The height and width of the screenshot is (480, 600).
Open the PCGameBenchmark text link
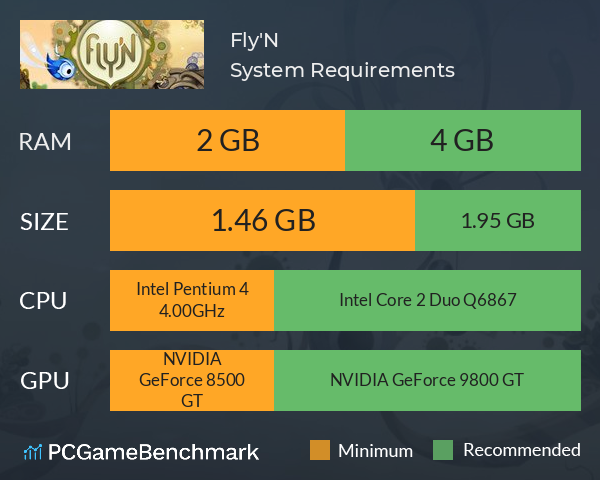(153, 452)
